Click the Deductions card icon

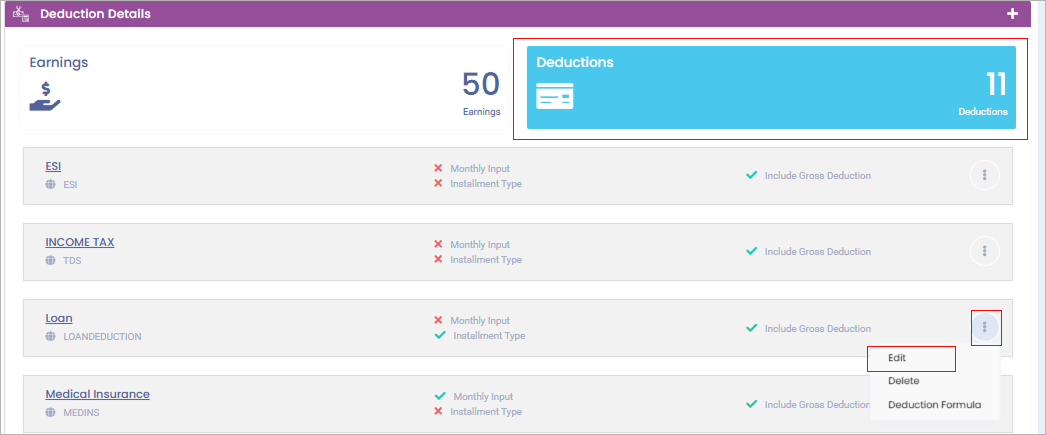tap(554, 96)
